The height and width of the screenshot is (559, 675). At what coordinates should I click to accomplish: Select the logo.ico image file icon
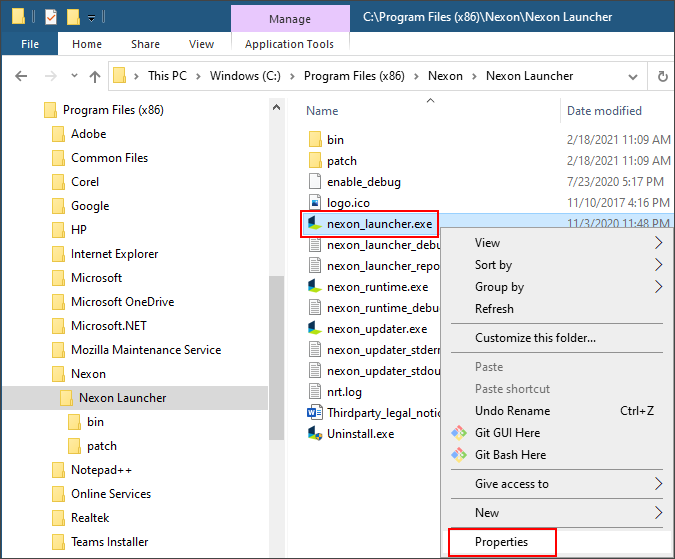pyautogui.click(x=315, y=203)
